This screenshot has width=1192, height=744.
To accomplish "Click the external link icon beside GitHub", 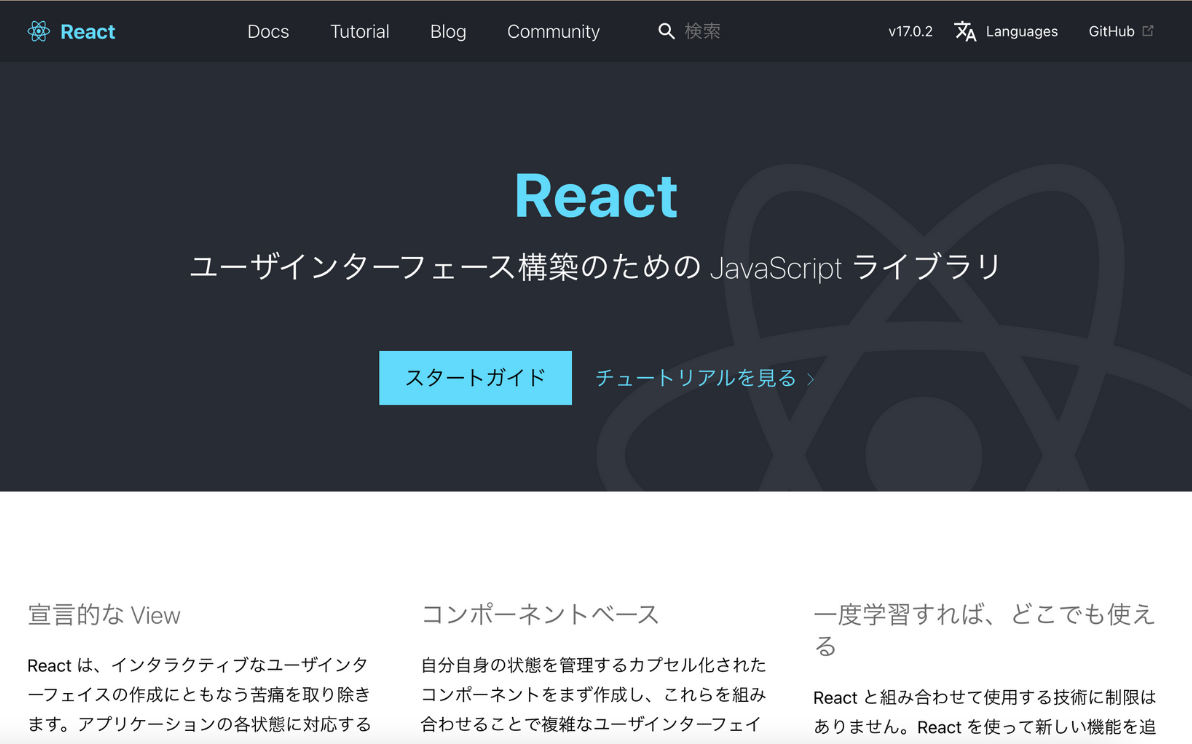I will click(x=1148, y=31).
